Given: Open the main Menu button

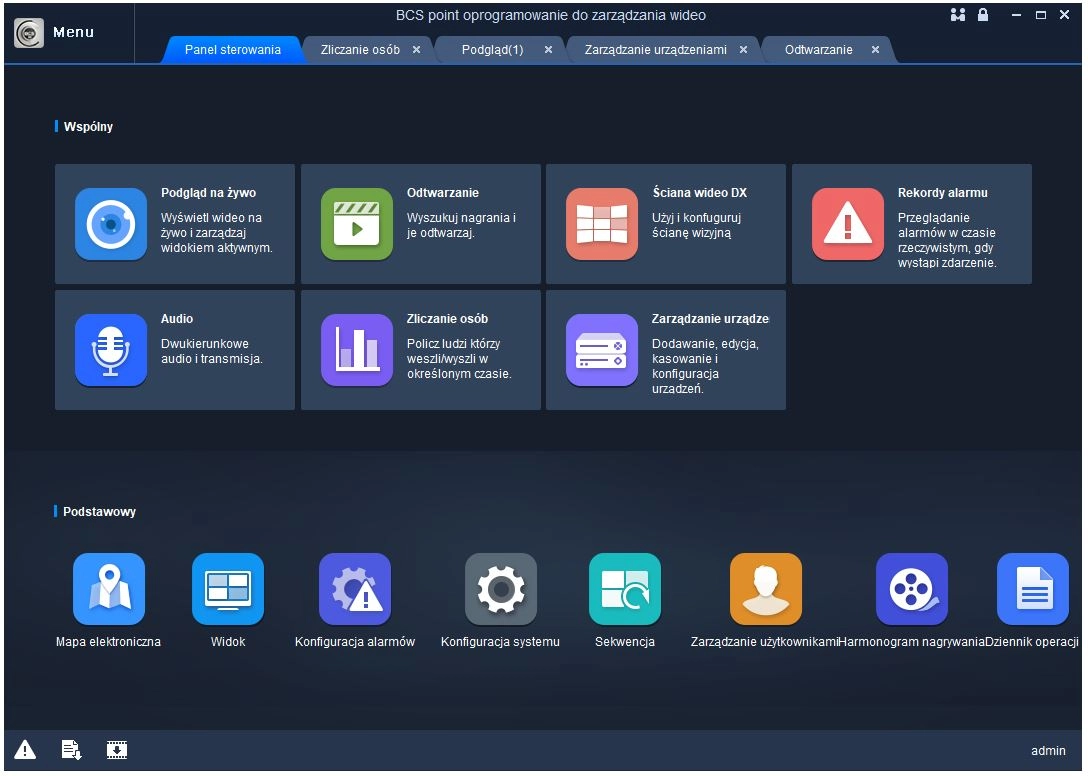Looking at the screenshot, I should click(56, 32).
